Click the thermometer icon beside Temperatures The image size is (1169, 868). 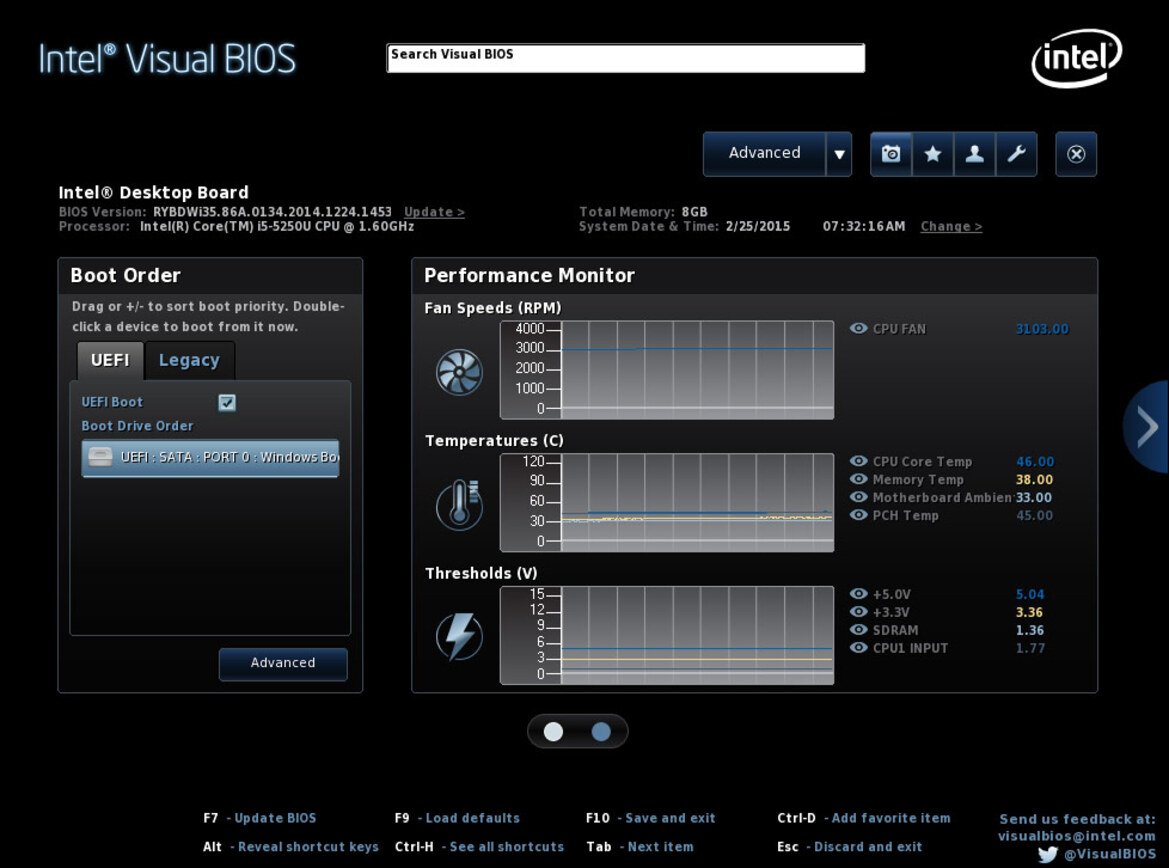(459, 505)
